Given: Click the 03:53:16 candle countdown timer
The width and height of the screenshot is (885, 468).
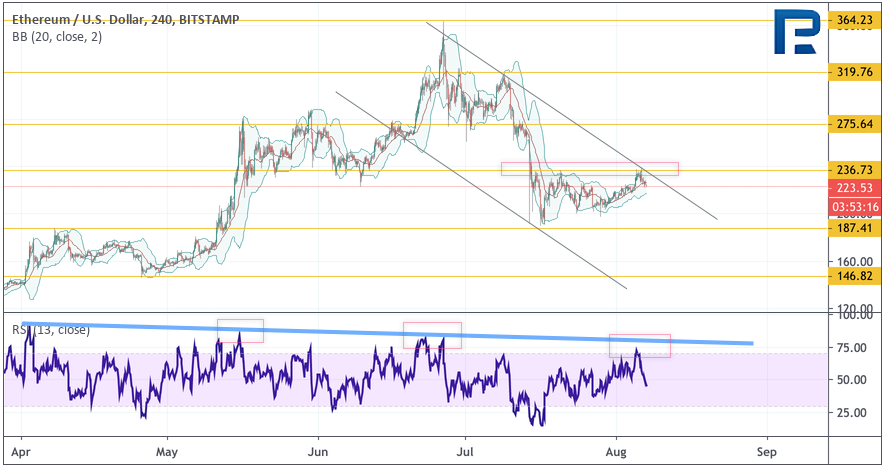Looking at the screenshot, I should [x=853, y=207].
